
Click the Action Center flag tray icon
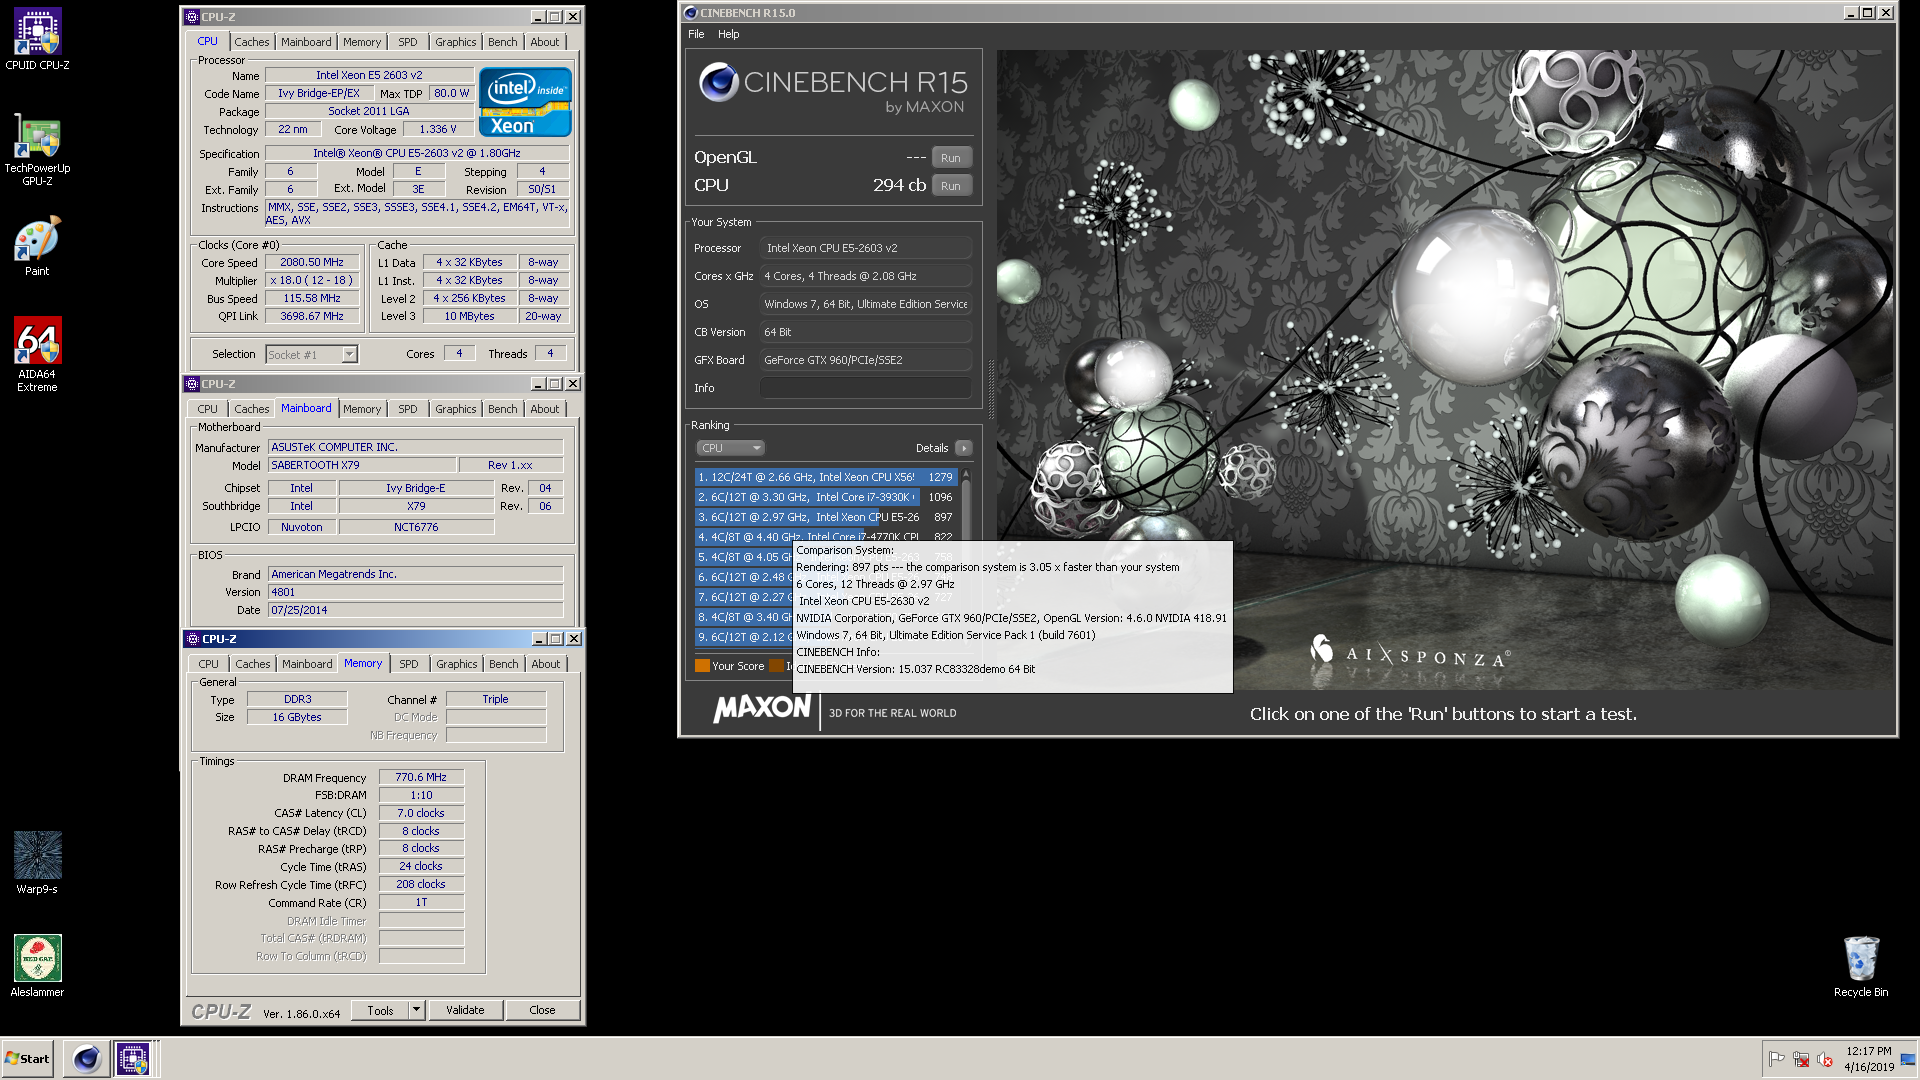1776,1059
